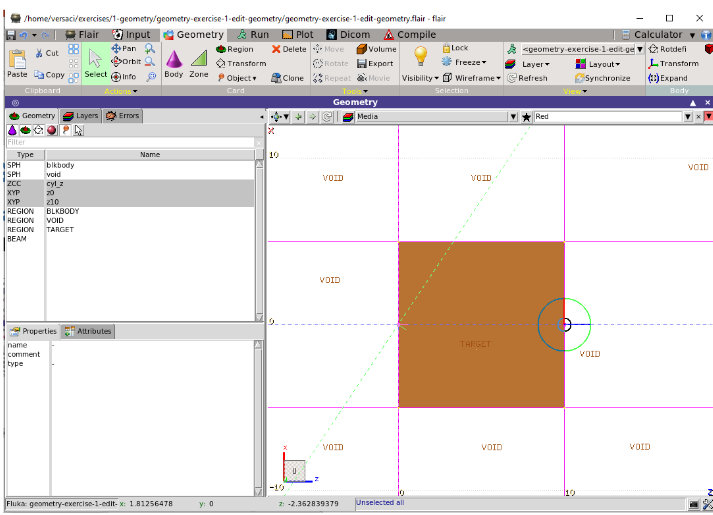713x515 pixels.
Task: Open the Object dropdown
Action: pos(237,78)
